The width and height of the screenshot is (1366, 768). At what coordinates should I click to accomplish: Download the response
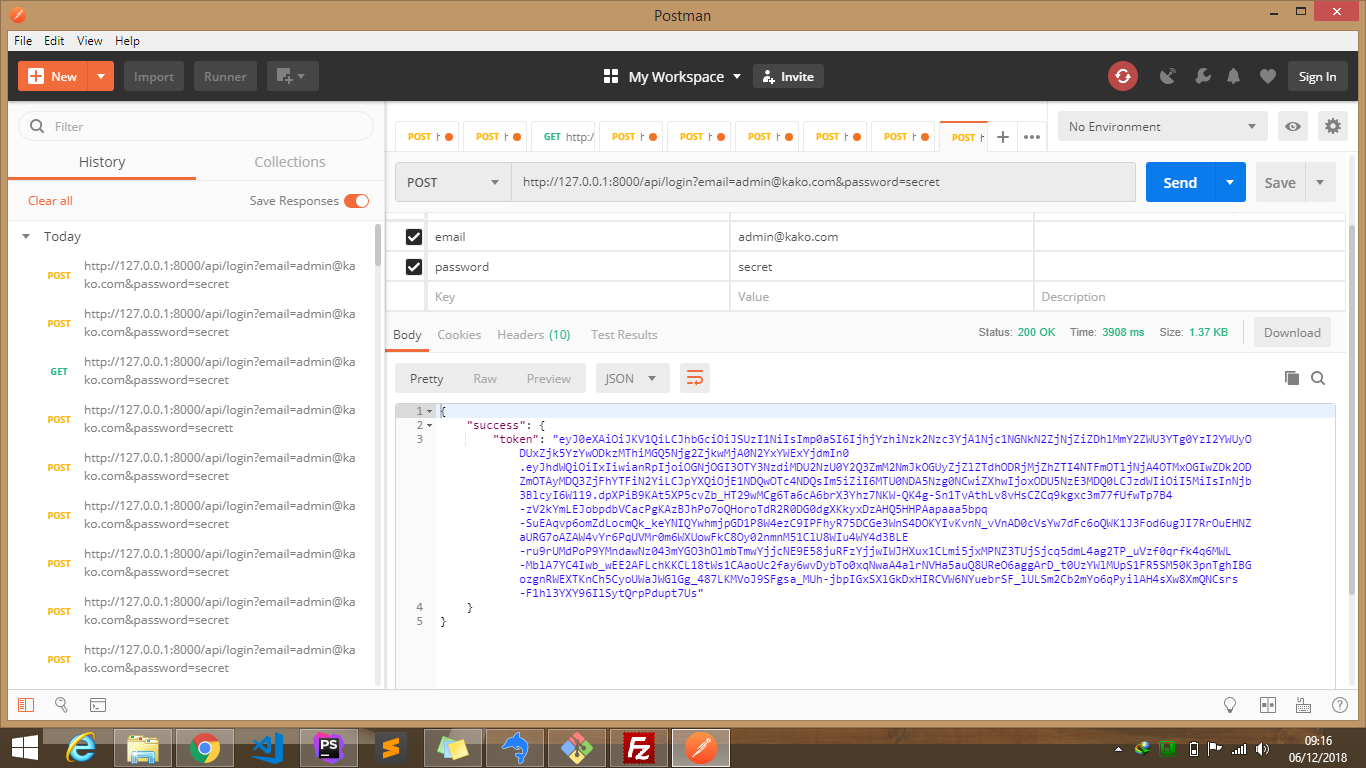[x=1292, y=333]
